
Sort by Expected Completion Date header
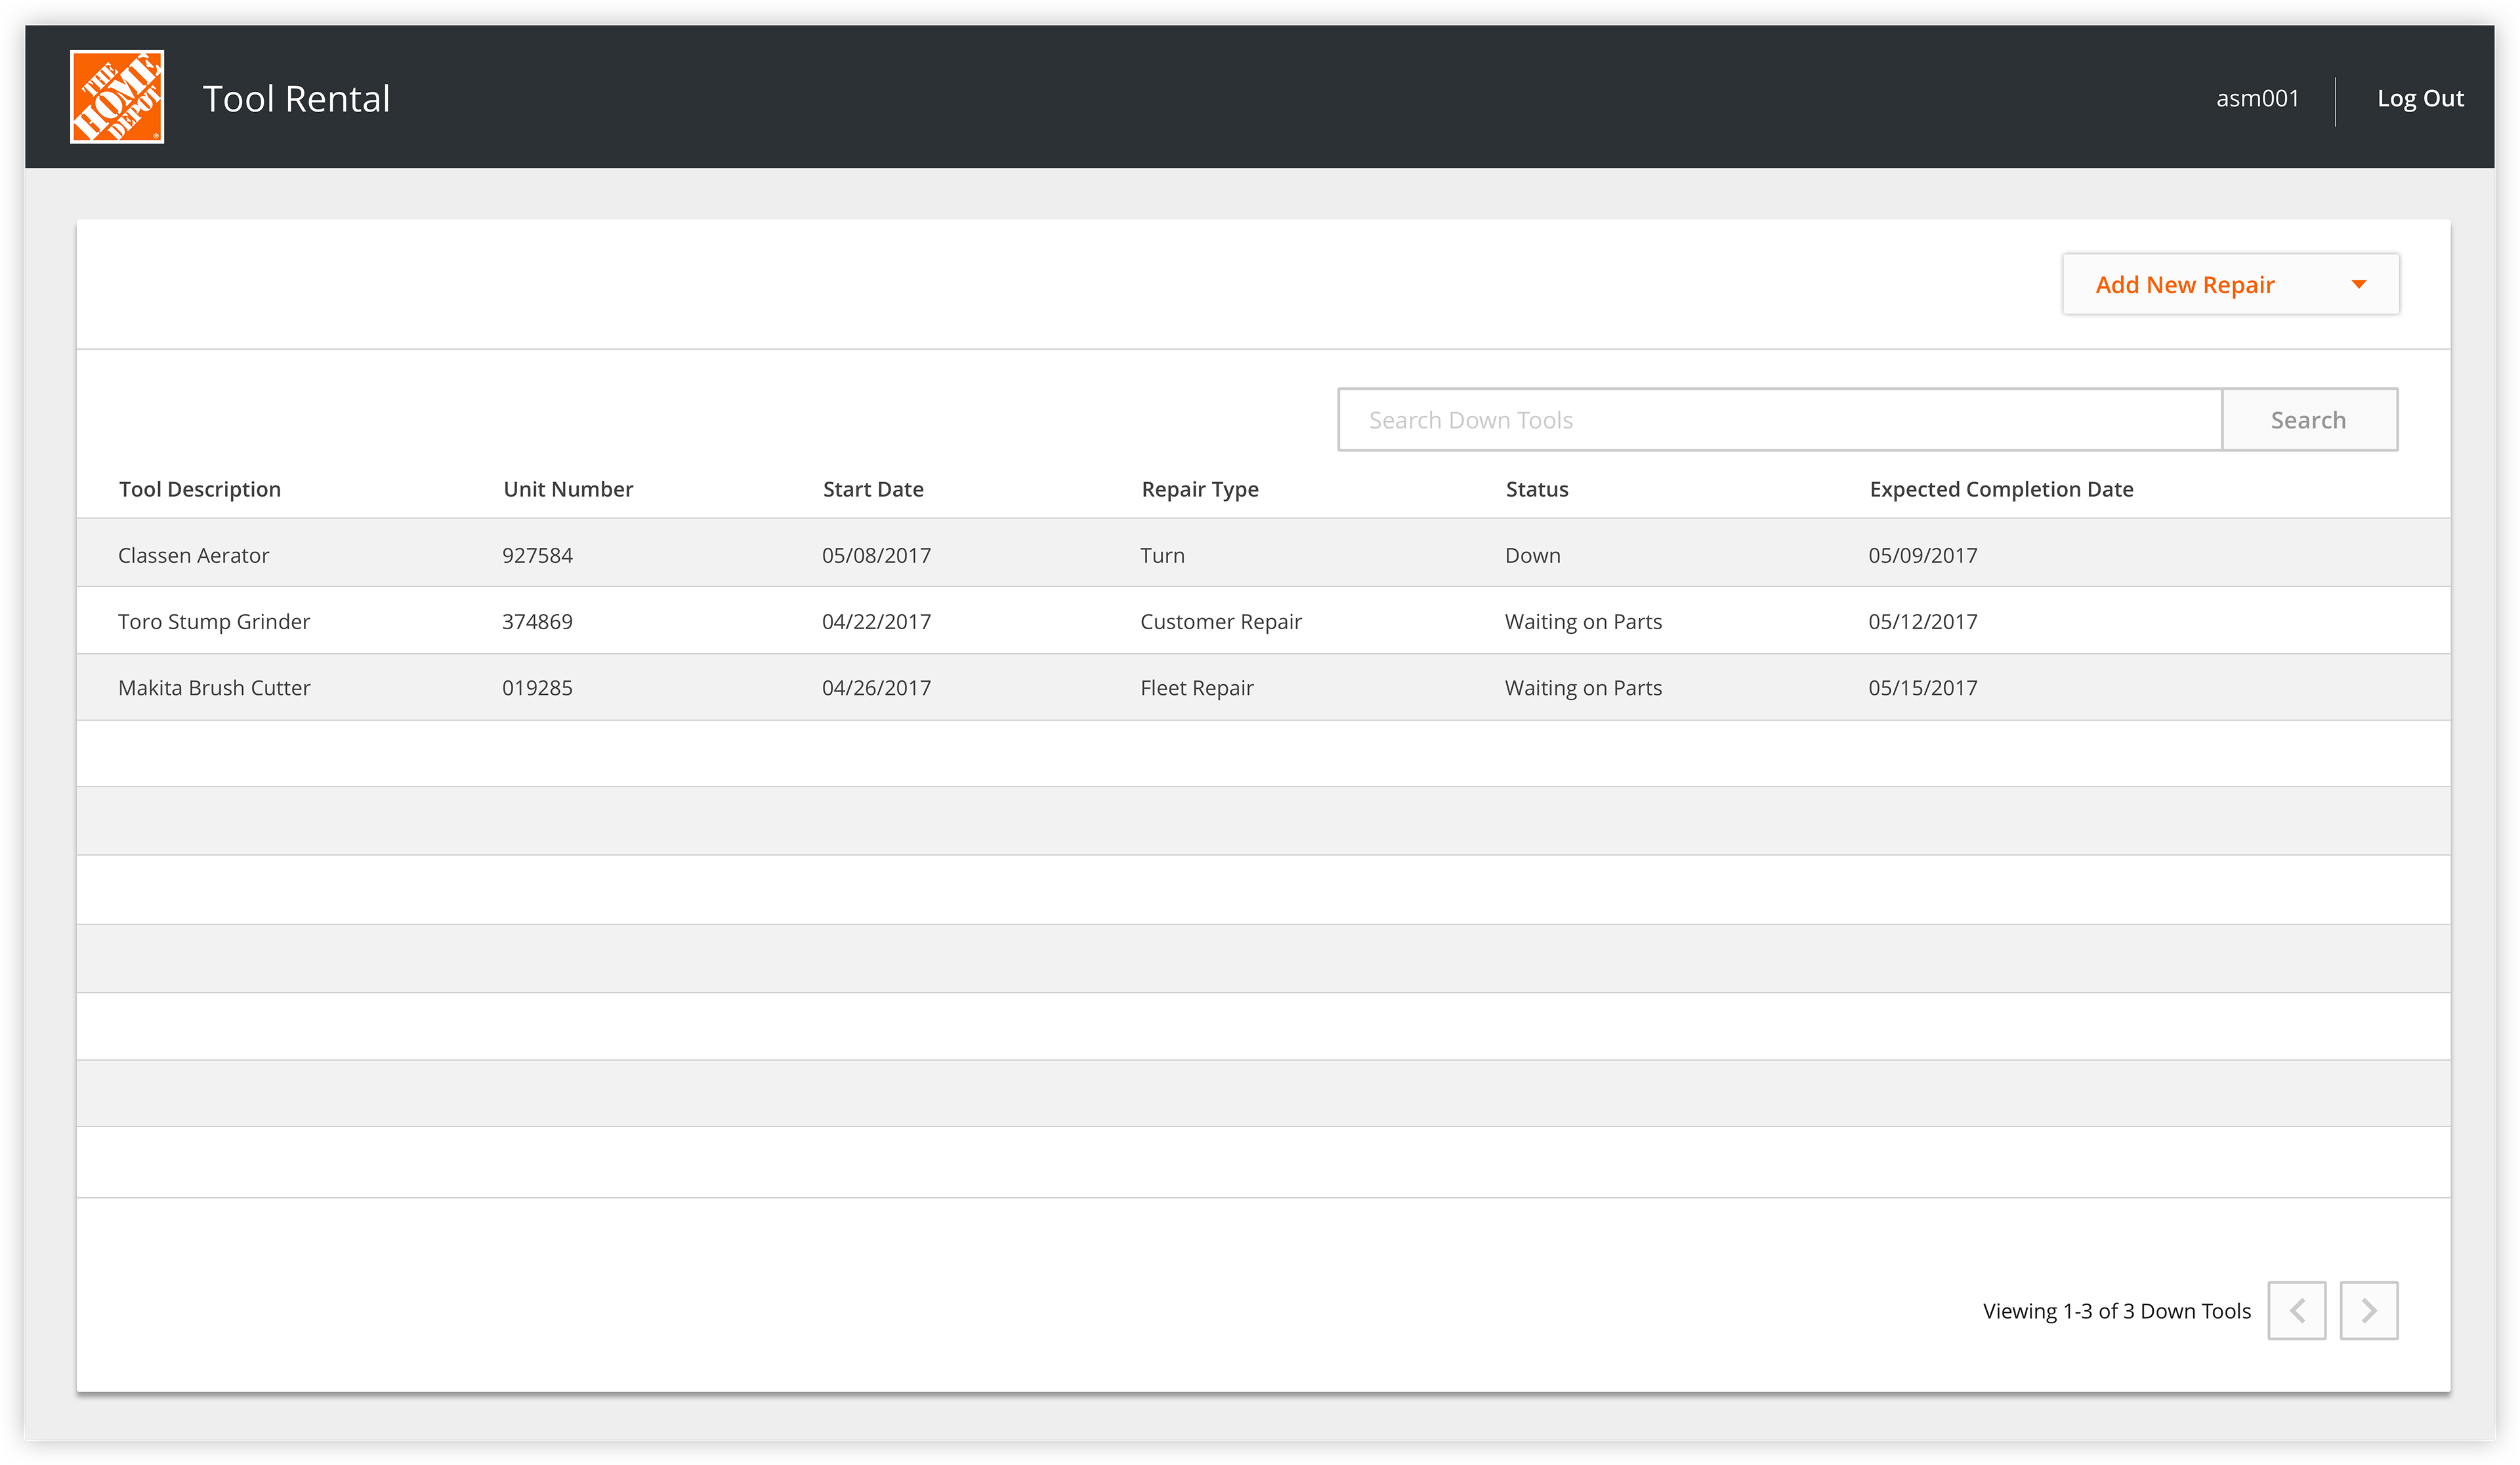(2001, 489)
